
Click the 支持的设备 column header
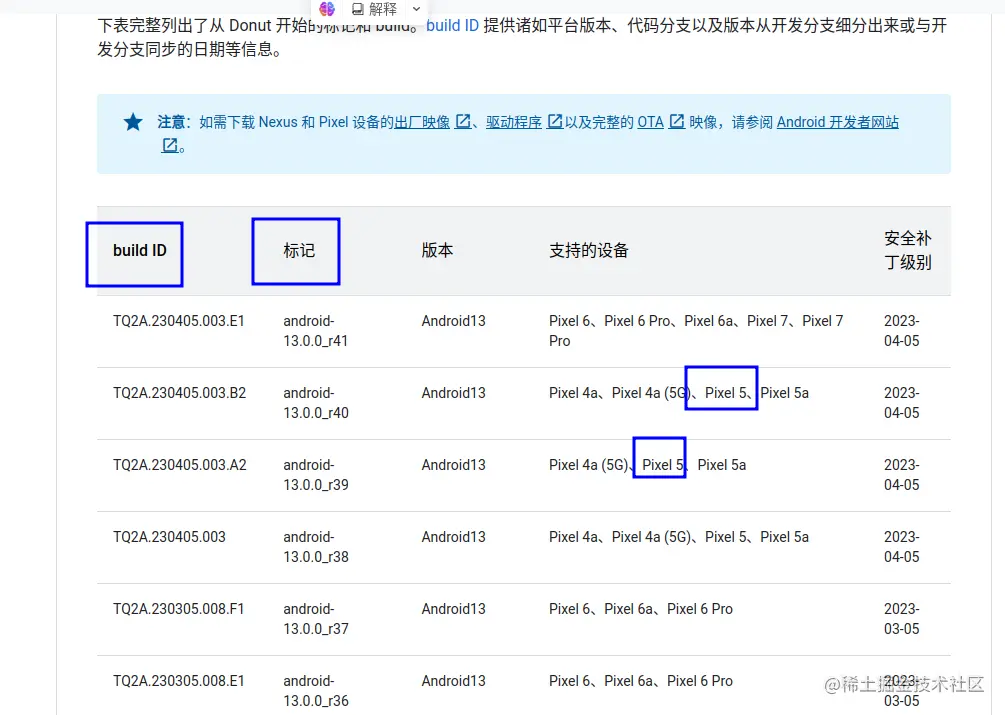[x=588, y=251]
